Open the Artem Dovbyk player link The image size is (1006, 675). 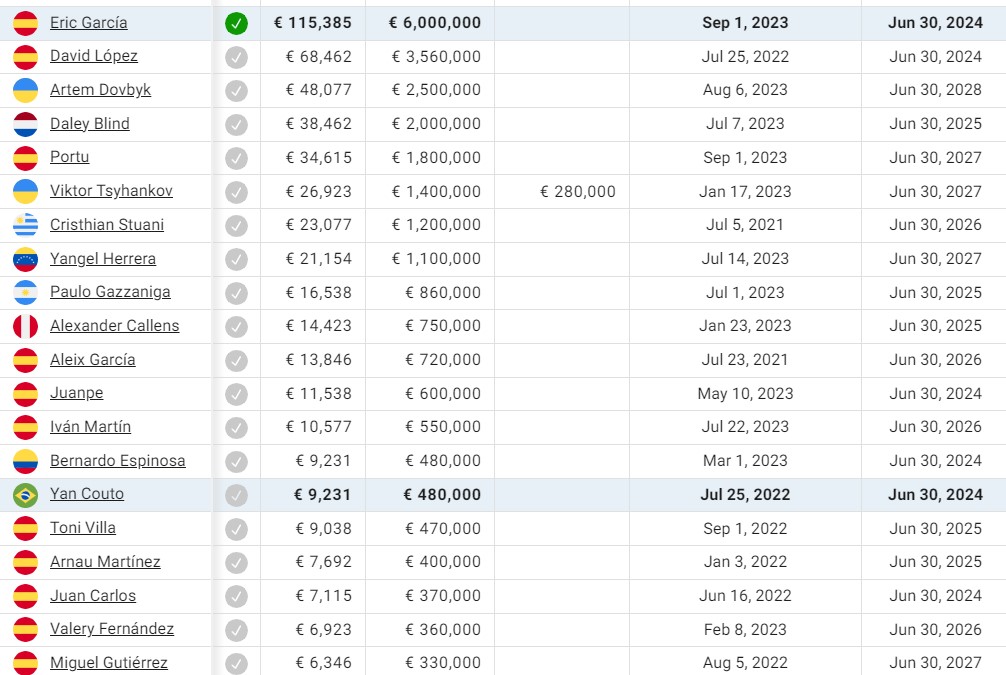100,90
